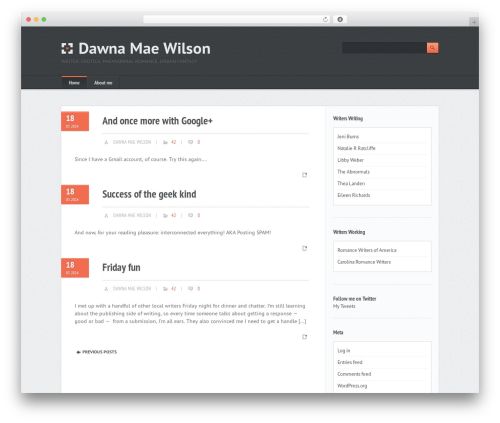Open the Entries feed link
Image resolution: width=500 pixels, height=423 pixels.
(x=350, y=362)
